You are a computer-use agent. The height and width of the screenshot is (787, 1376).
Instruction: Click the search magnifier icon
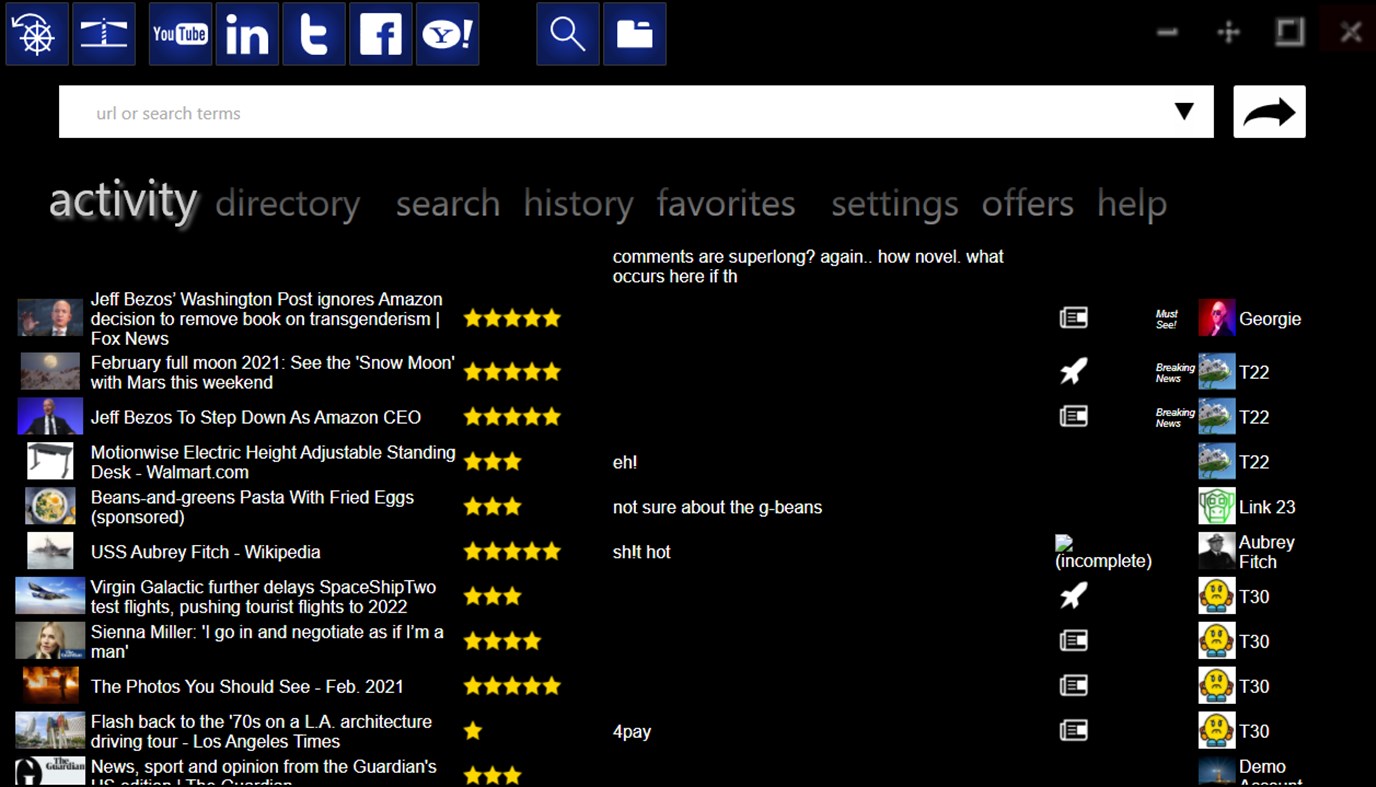567,33
